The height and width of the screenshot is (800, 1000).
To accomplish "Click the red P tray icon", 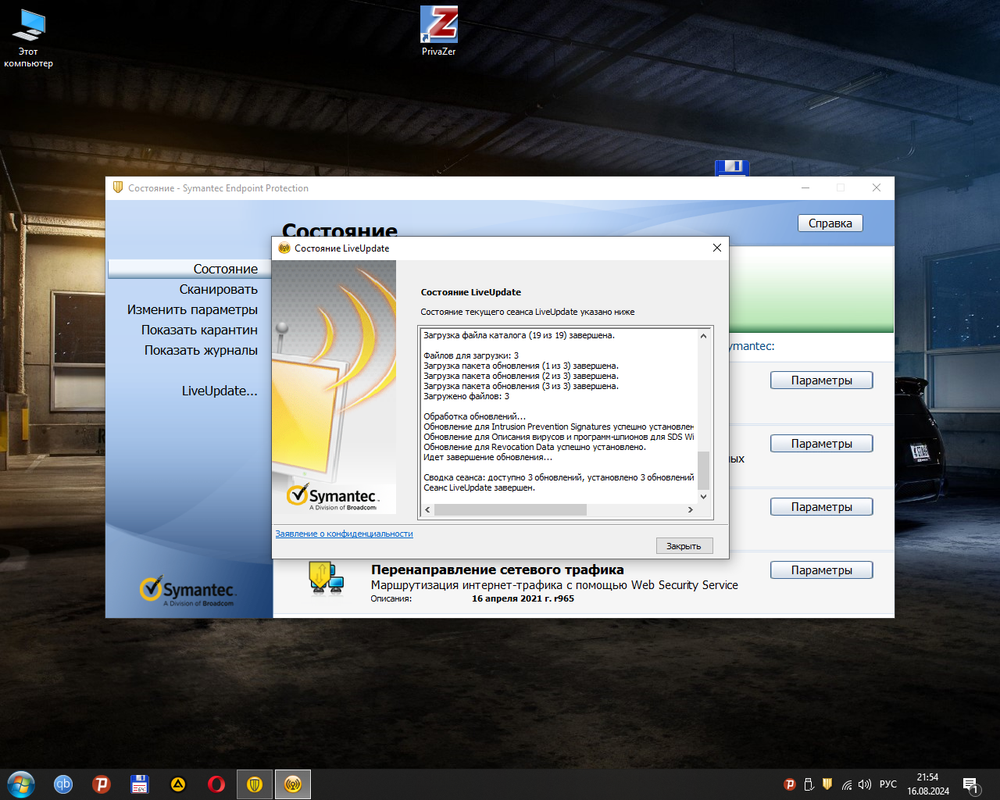I will (x=790, y=785).
